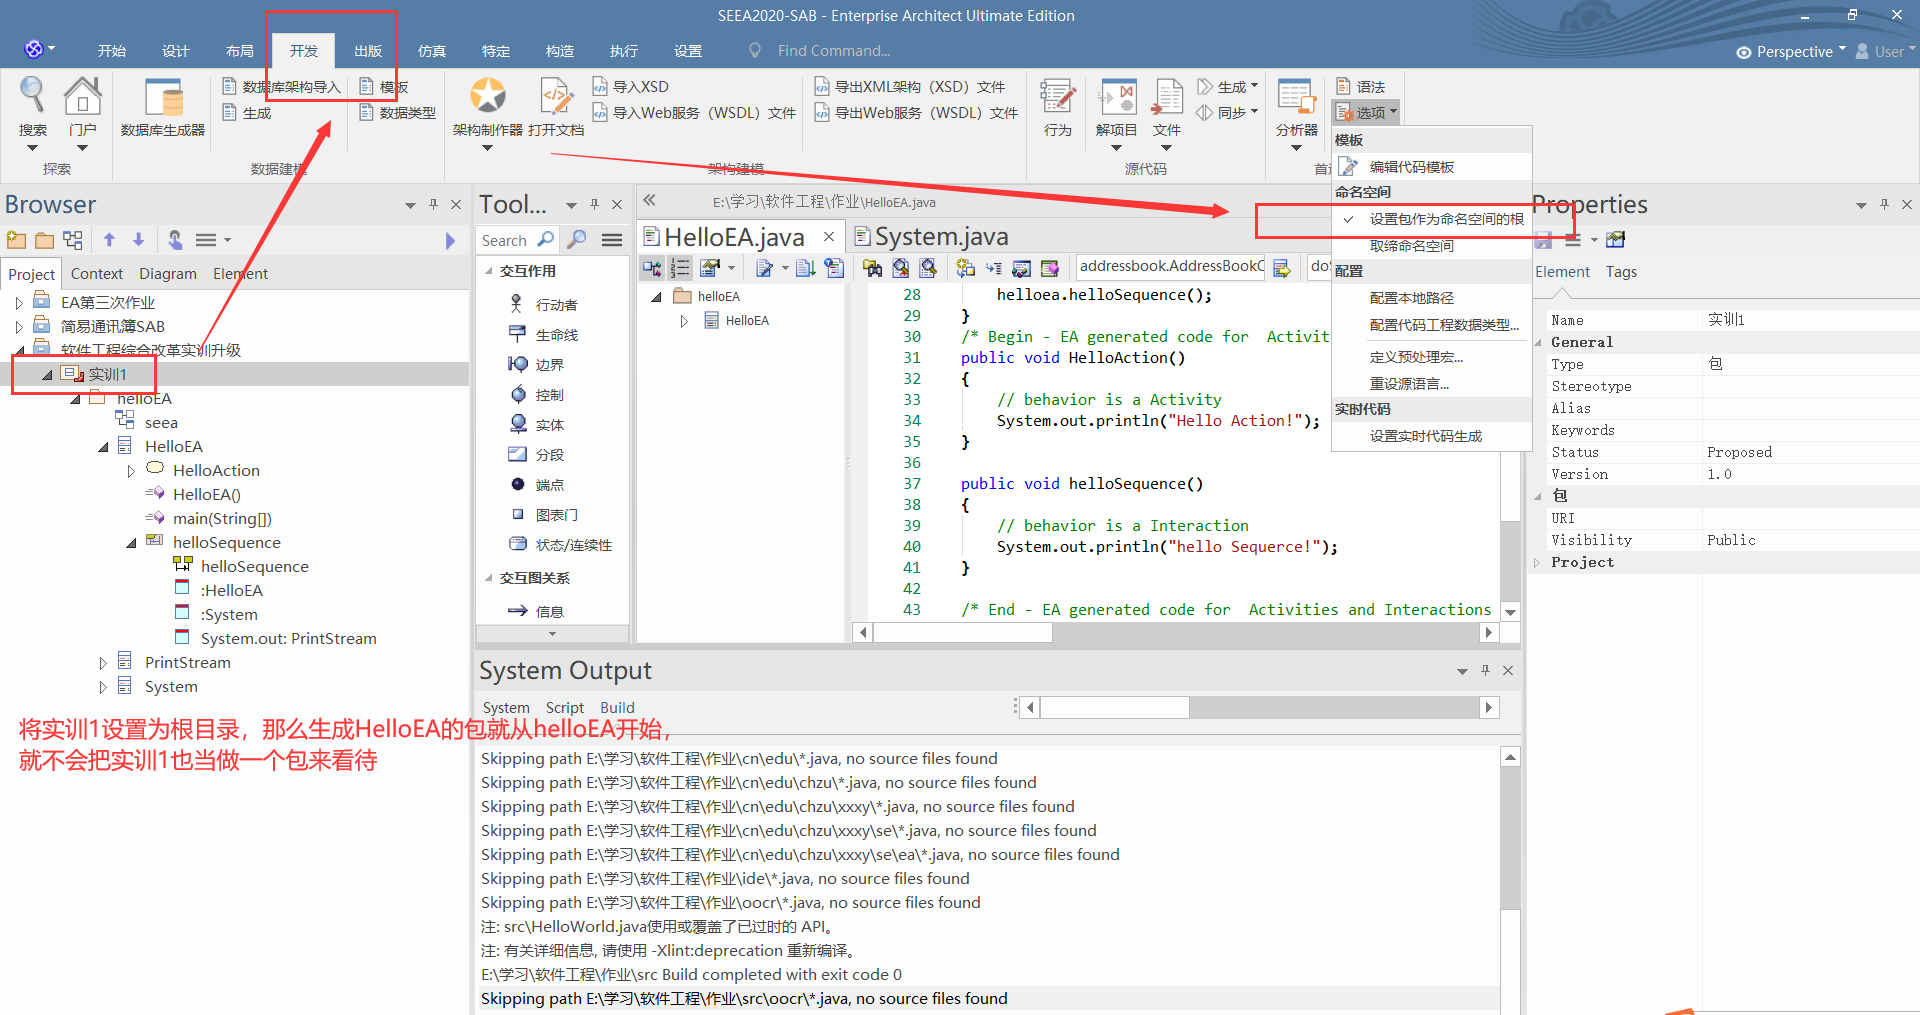Open the 选项 dropdown in ribbon
This screenshot has height=1015, width=1920.
(x=1366, y=112)
